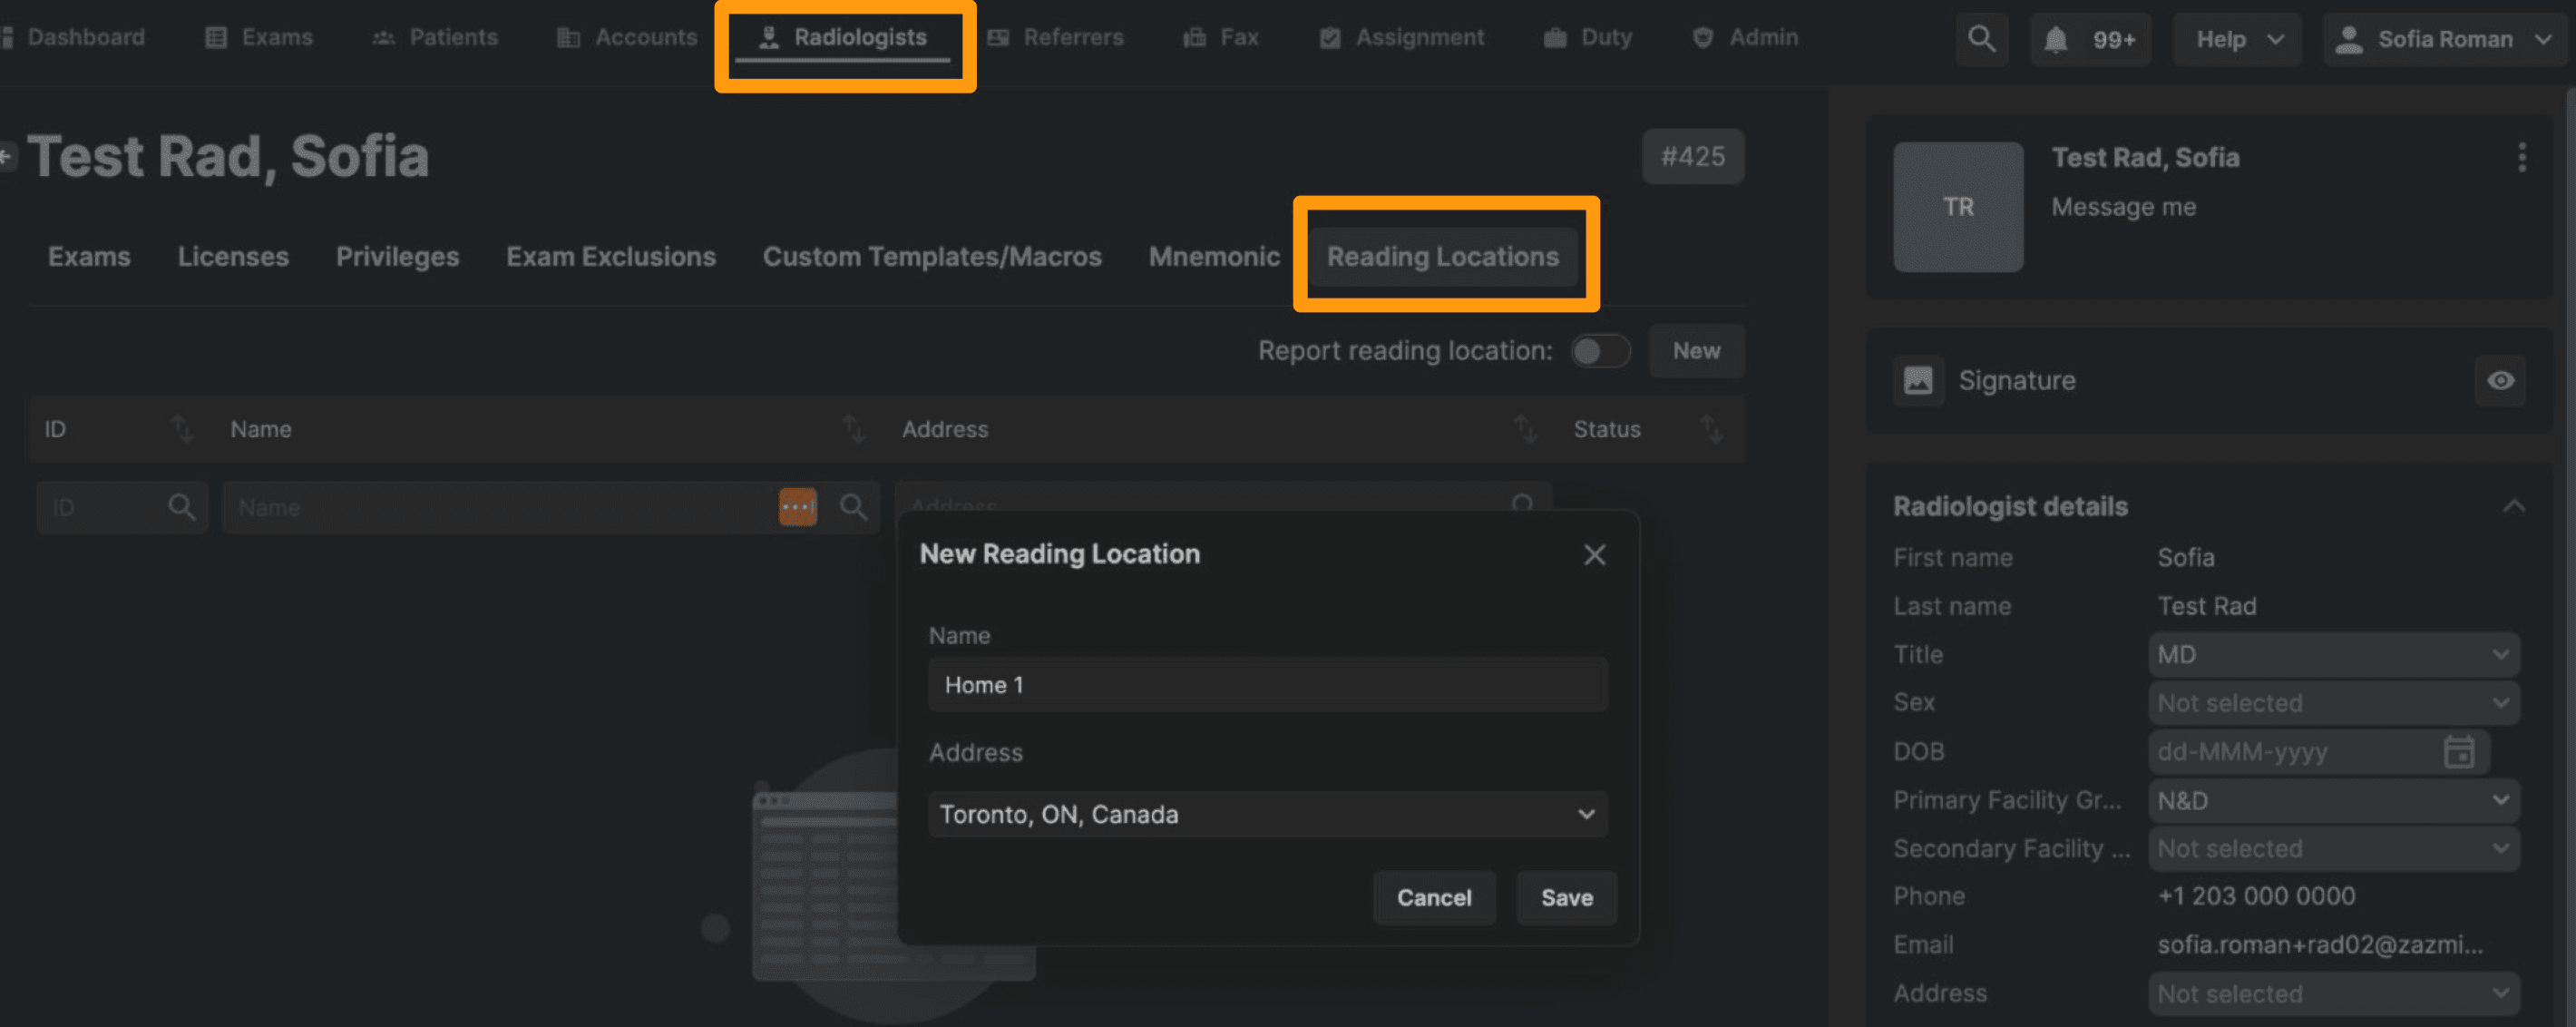Open the Assignment menu item
The image size is (2576, 1027).
coord(1402,38)
